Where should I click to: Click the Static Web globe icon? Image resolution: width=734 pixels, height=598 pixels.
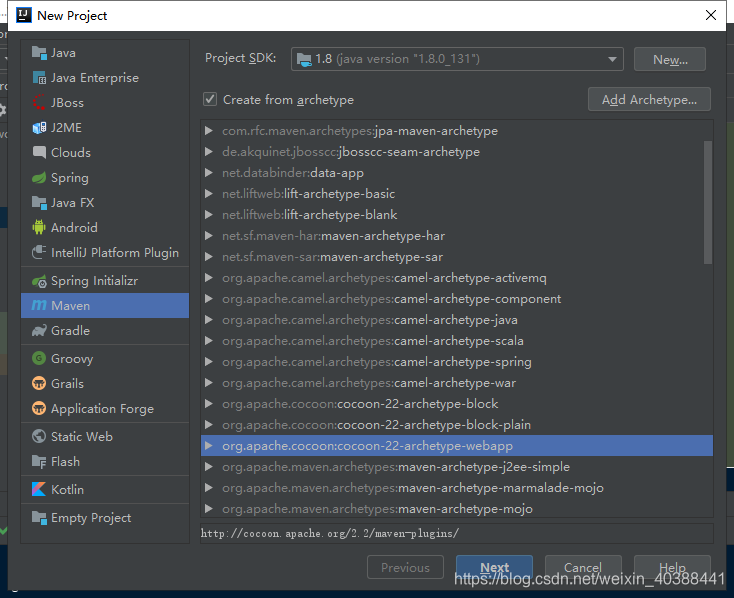(39, 436)
